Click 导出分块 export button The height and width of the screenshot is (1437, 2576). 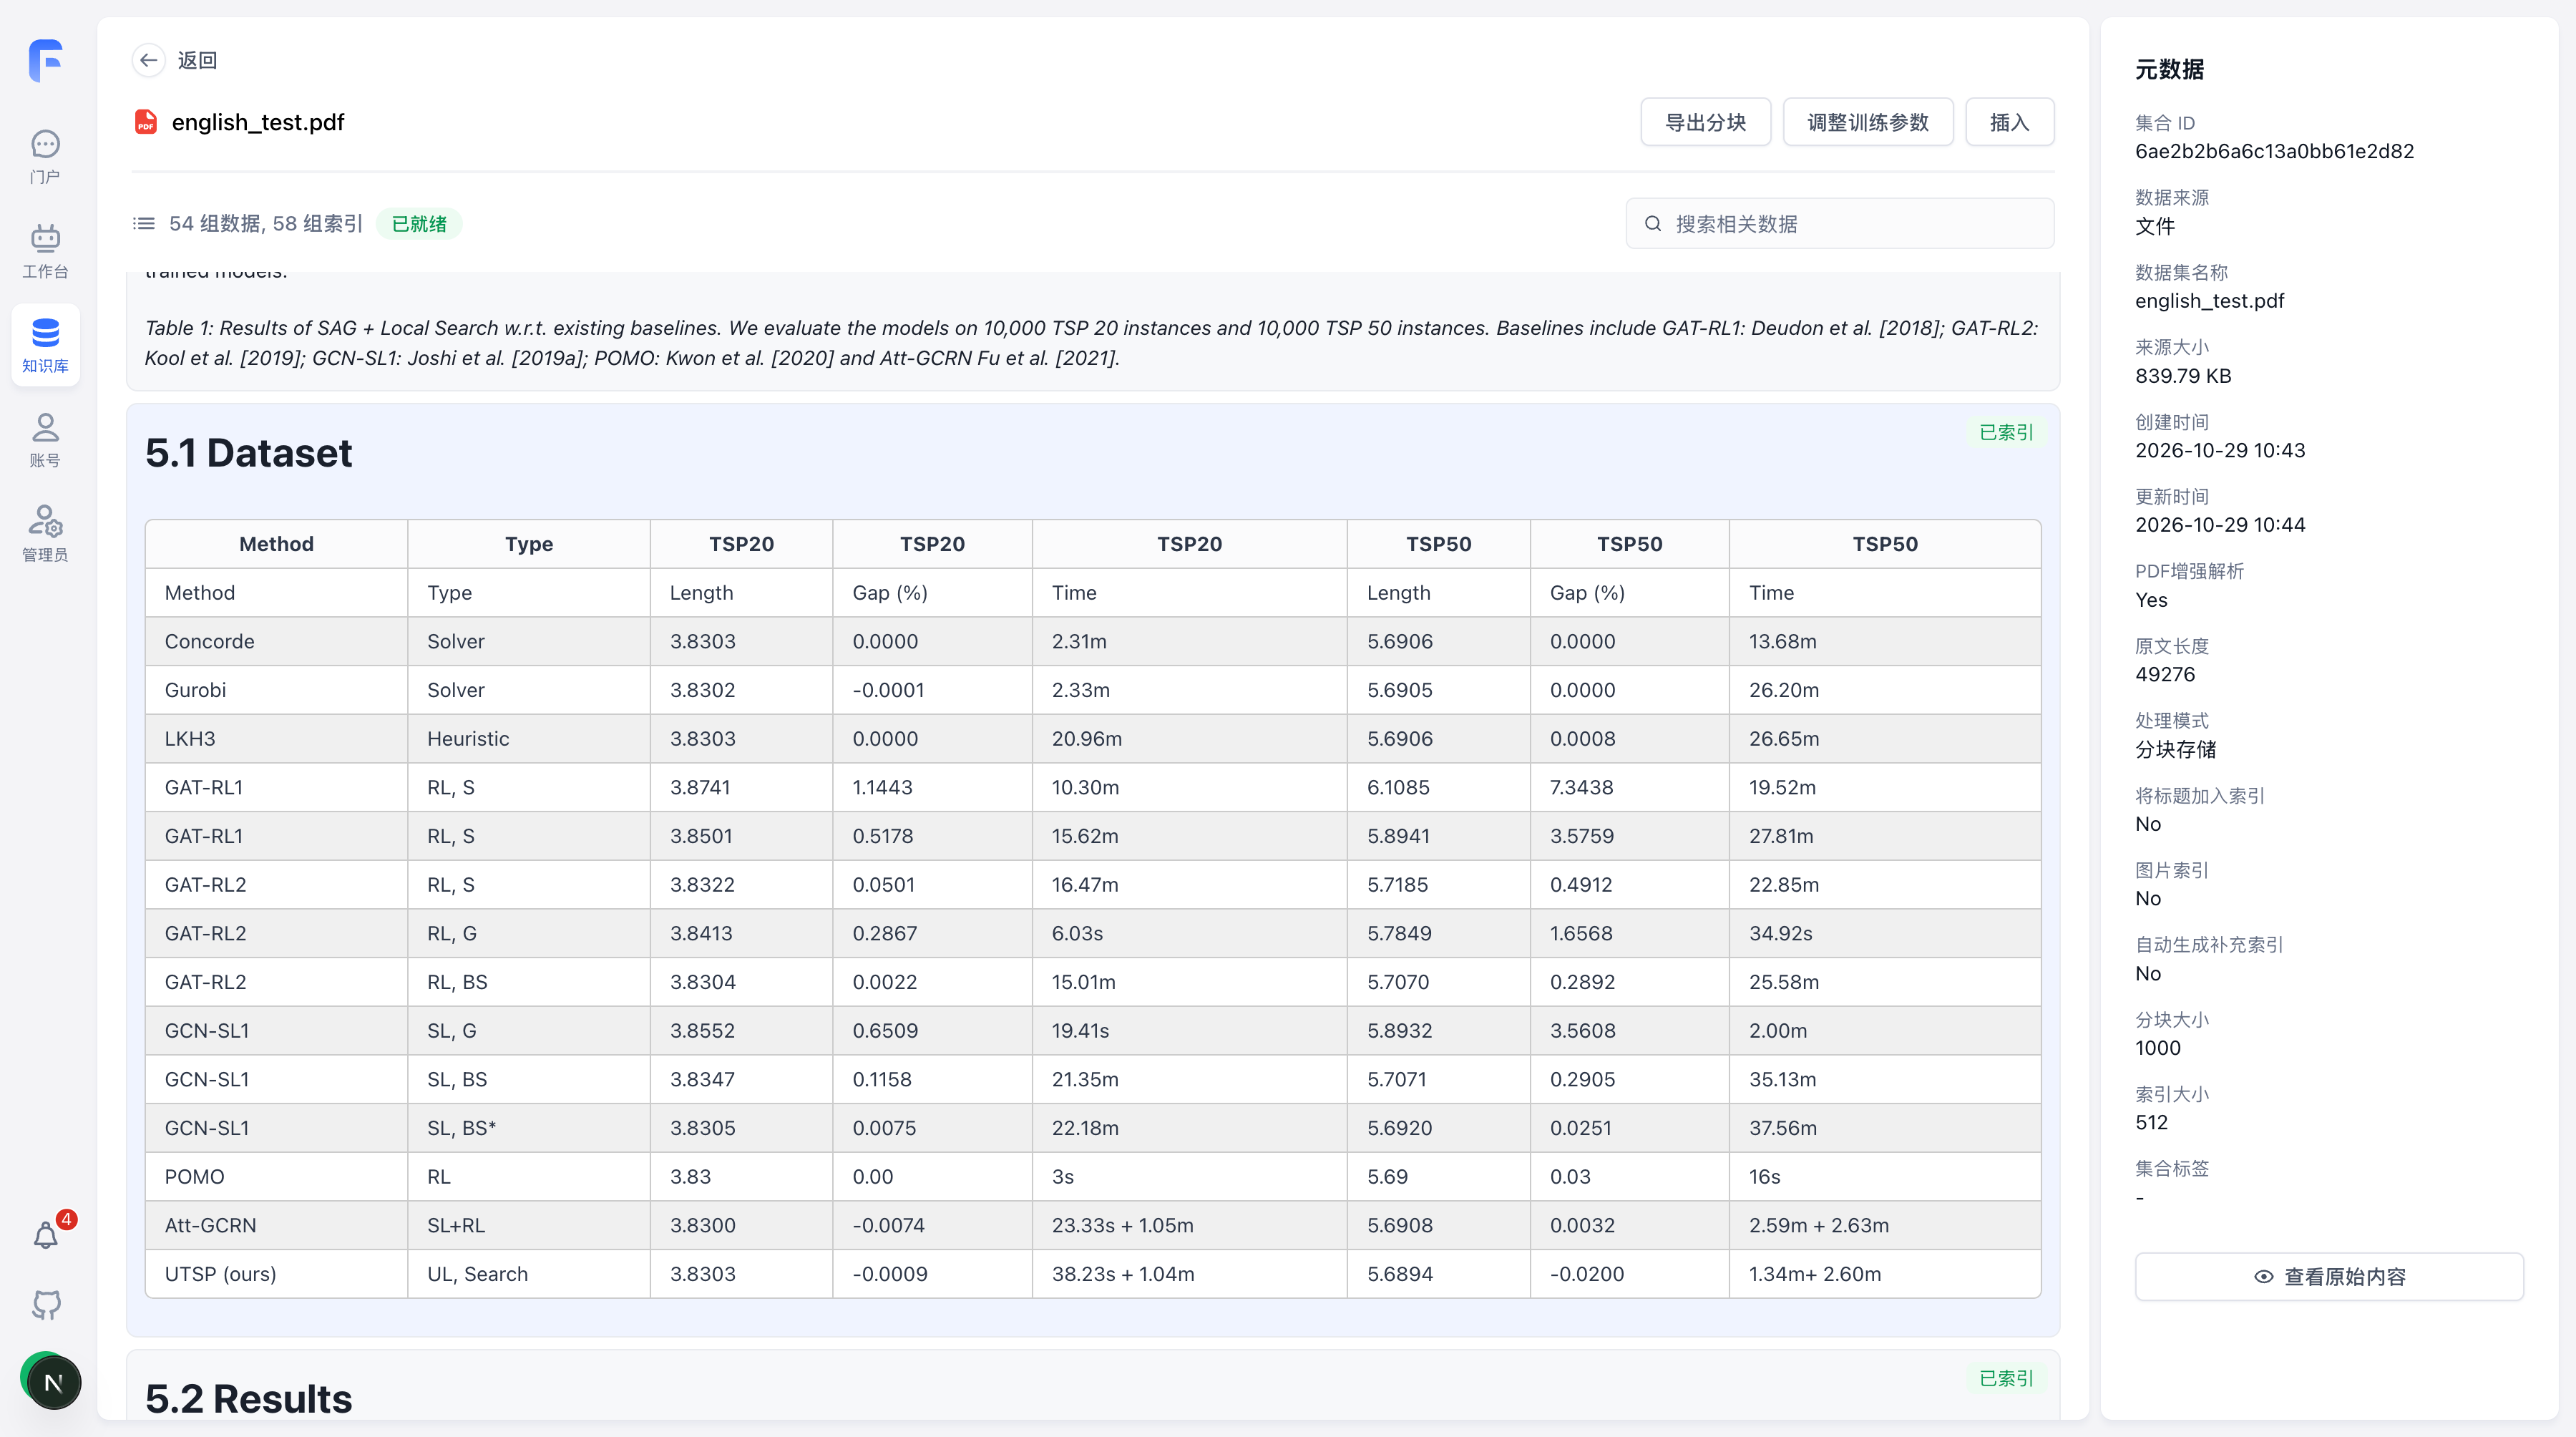pyautogui.click(x=1705, y=122)
